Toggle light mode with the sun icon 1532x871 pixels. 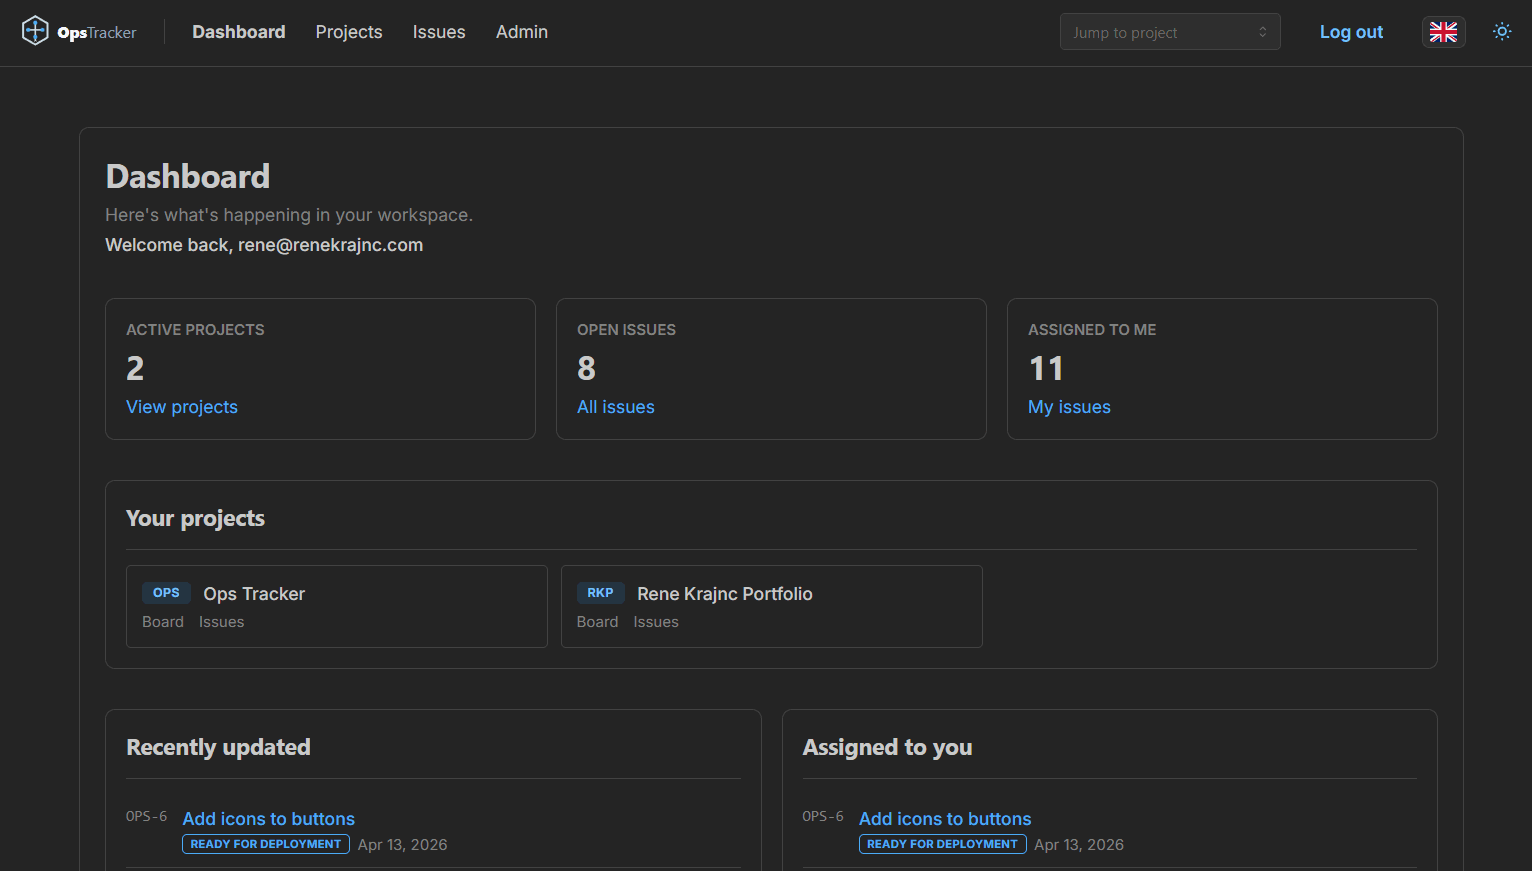1502,31
